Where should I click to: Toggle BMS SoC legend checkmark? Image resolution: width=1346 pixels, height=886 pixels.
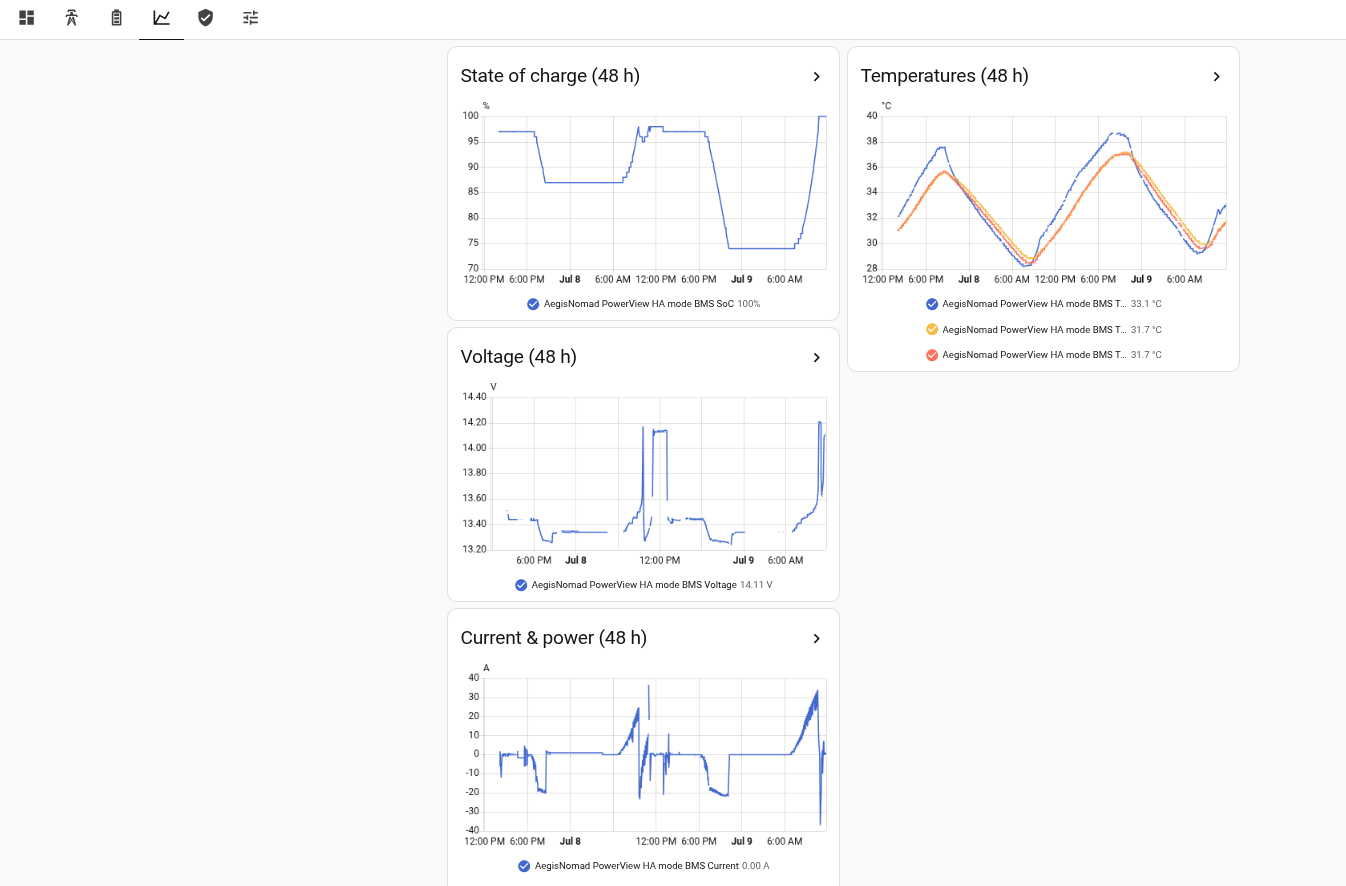pos(533,304)
